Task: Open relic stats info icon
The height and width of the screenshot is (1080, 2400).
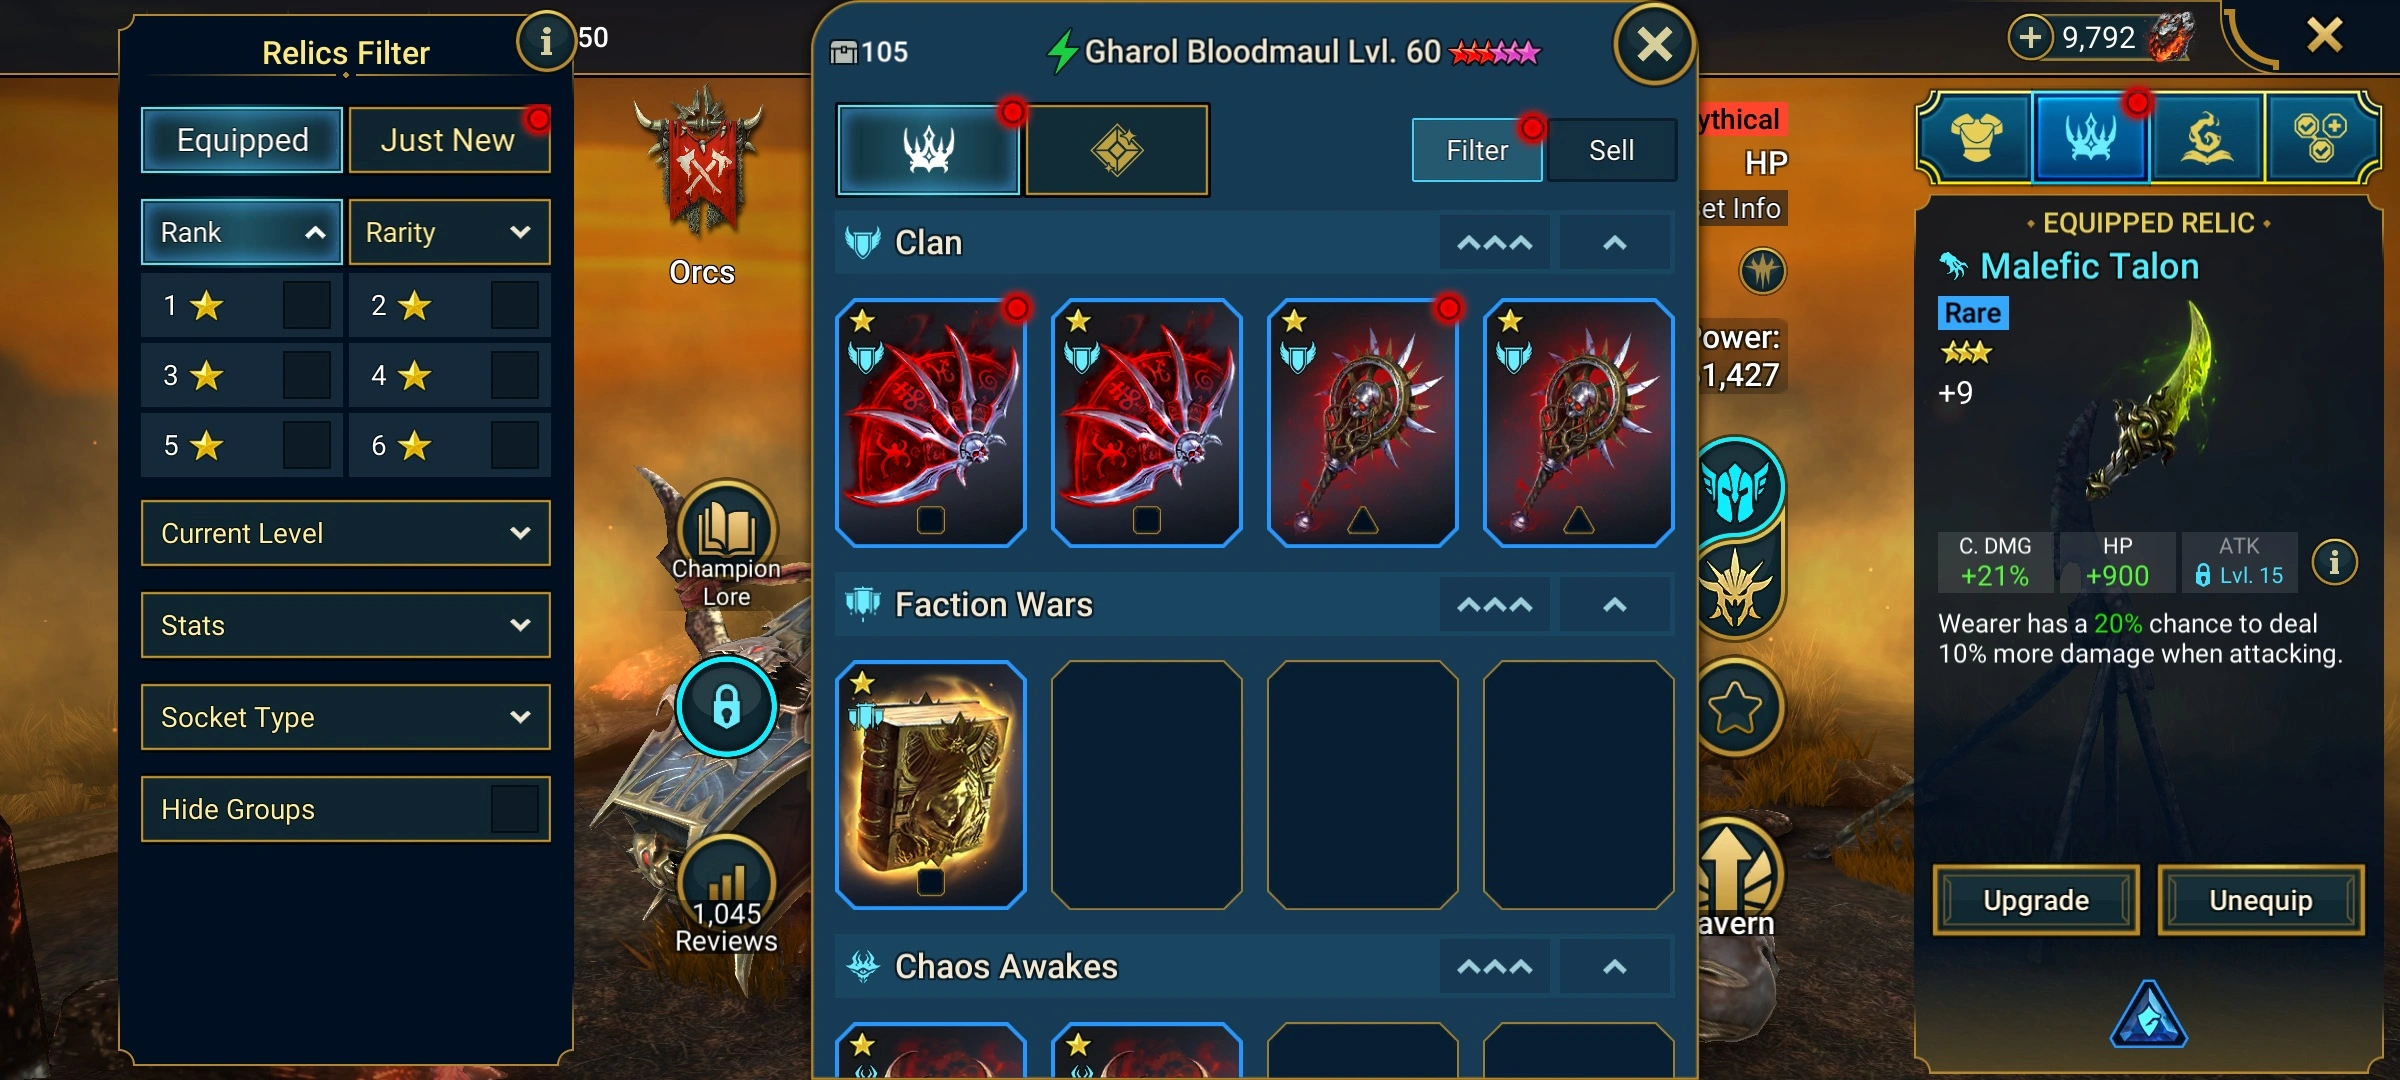Action: [2334, 563]
